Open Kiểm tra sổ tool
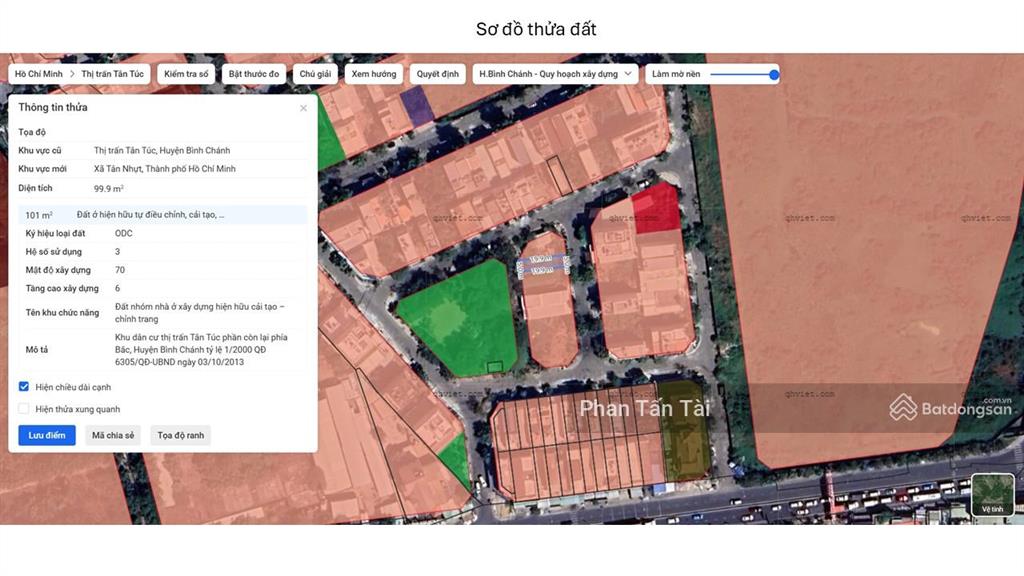1024x576 pixels. 186,74
